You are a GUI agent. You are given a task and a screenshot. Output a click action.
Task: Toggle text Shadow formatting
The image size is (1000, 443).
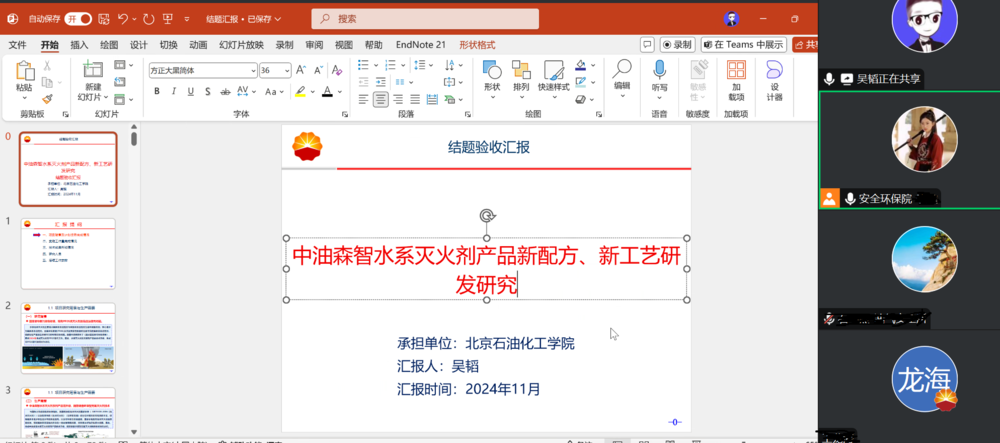coord(208,92)
